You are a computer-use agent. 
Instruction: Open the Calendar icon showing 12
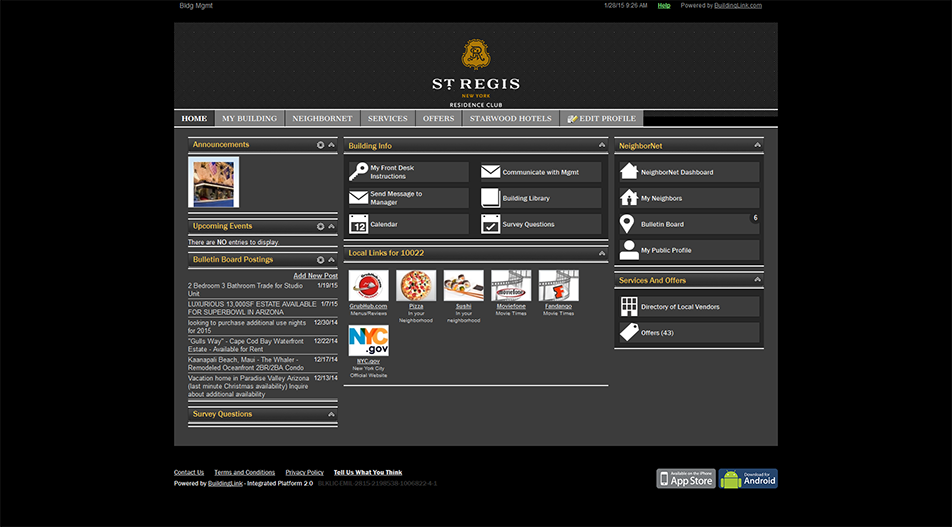pos(358,224)
